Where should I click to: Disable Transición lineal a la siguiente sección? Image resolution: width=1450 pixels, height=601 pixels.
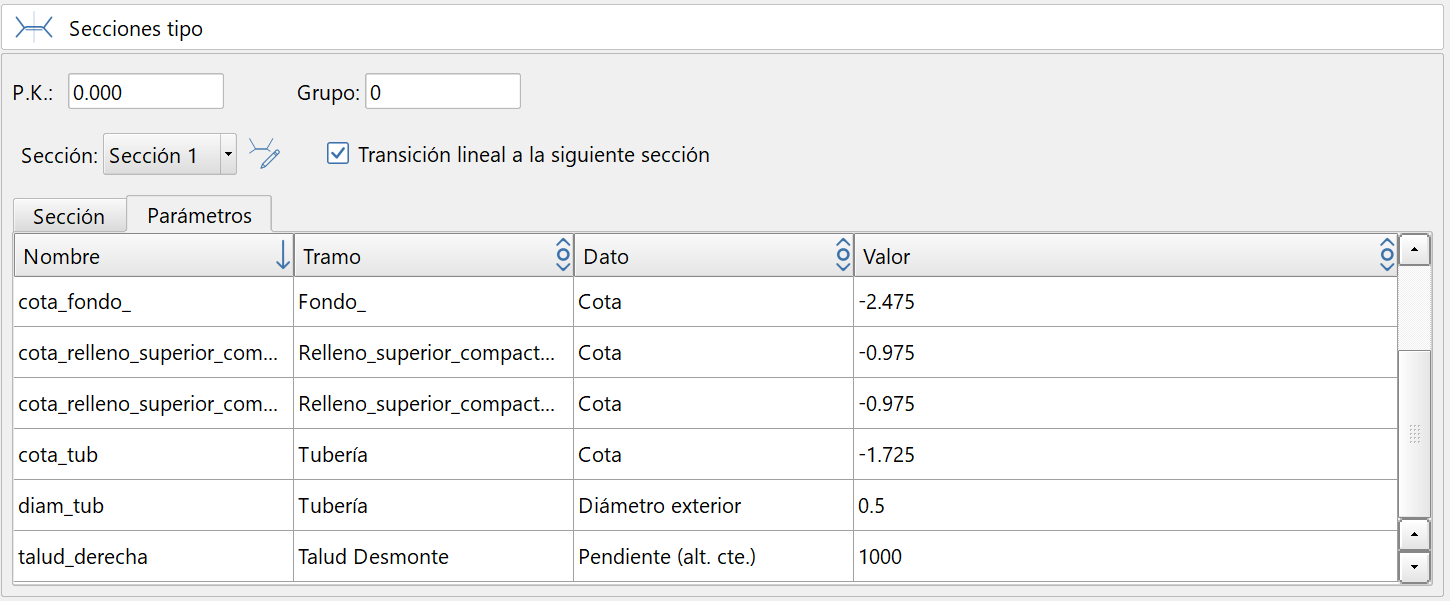[x=338, y=153]
